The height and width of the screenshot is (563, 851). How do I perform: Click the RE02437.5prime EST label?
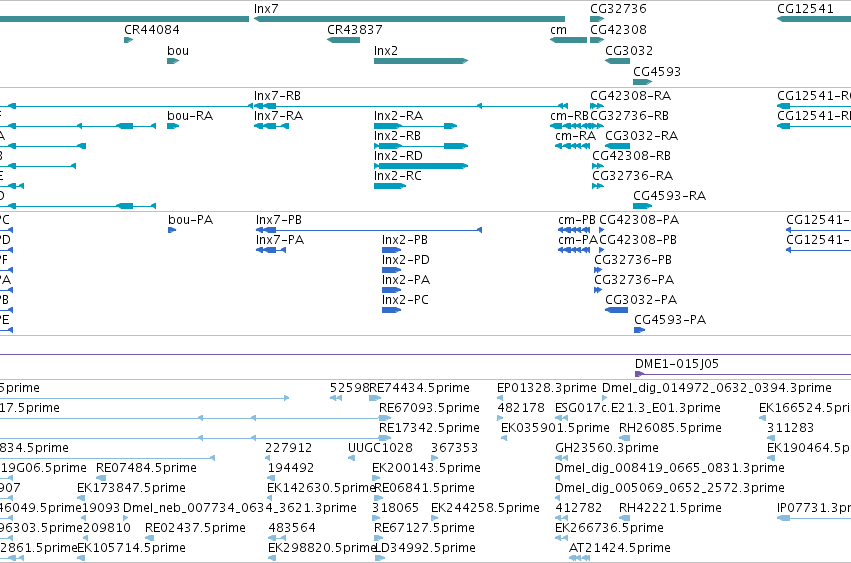coord(195,528)
